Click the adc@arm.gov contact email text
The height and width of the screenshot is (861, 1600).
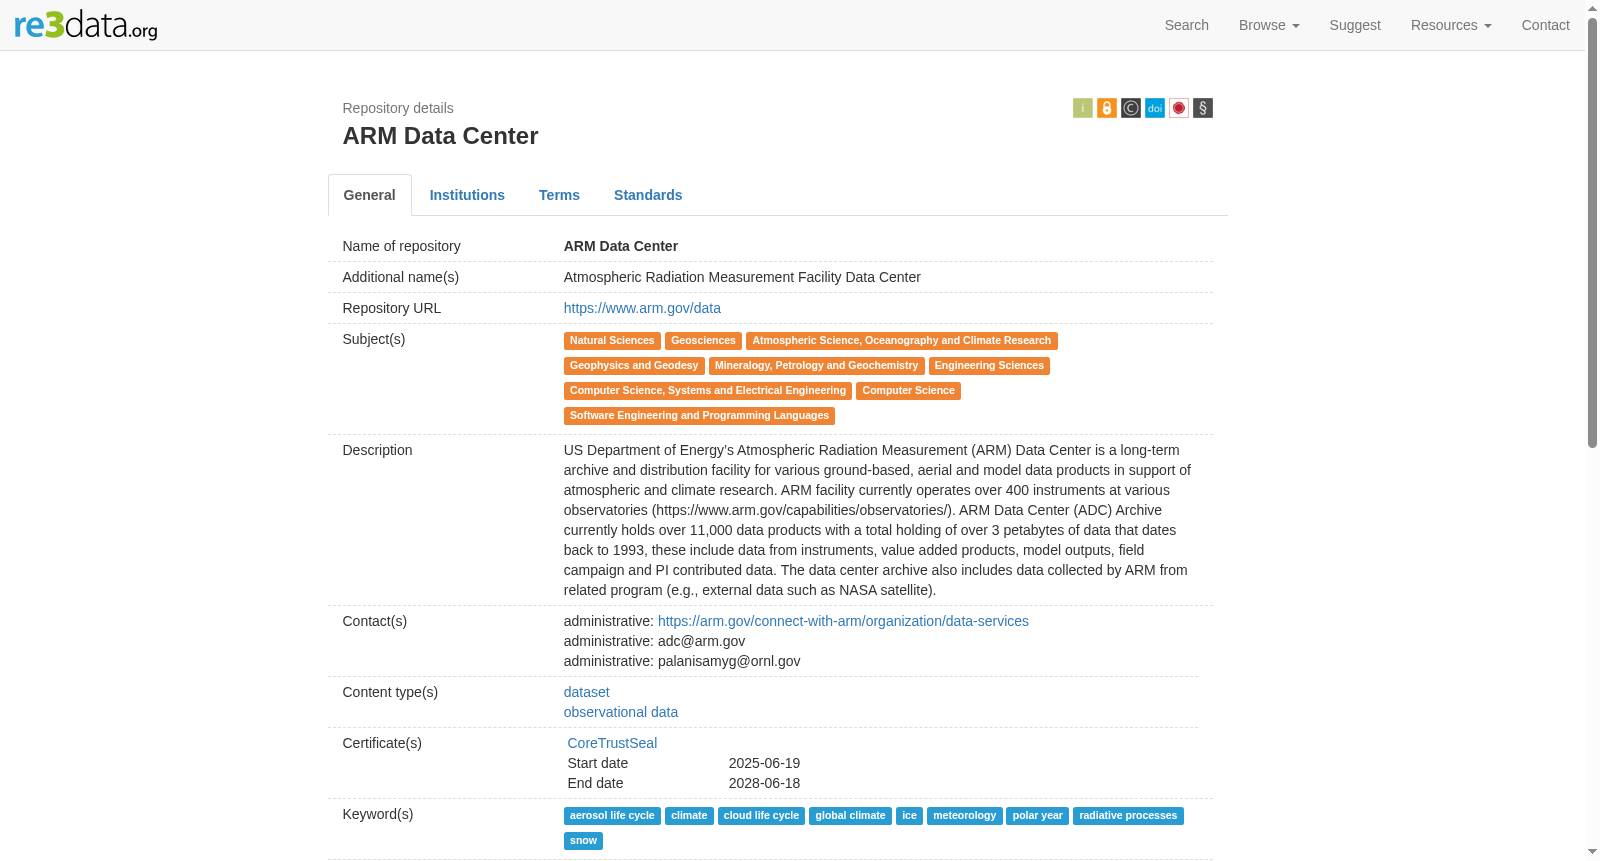point(701,641)
